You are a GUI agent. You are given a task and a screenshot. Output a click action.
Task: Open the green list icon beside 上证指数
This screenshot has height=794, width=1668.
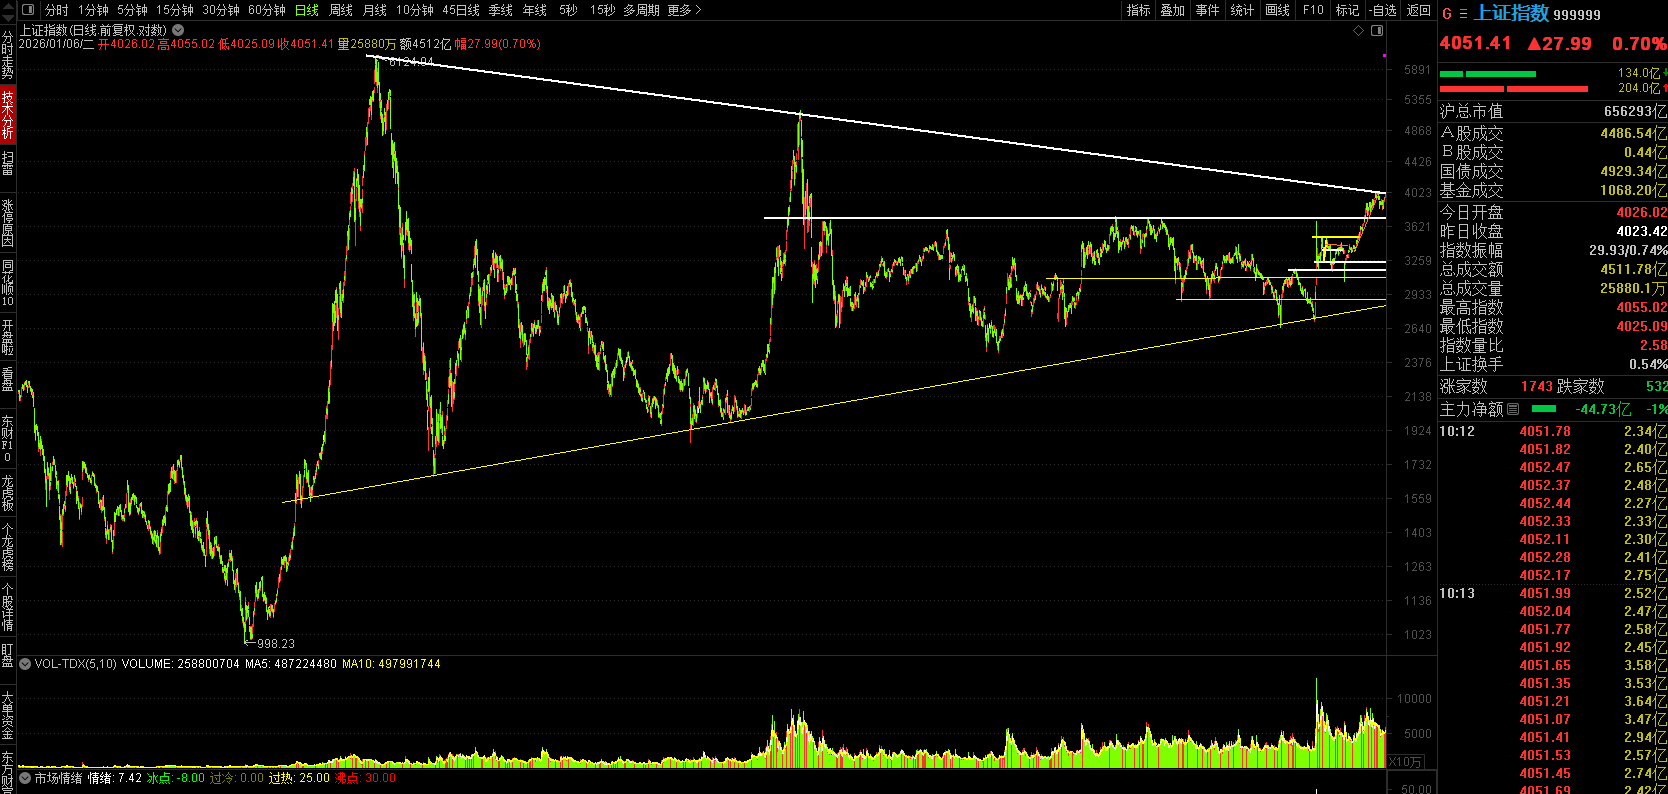[1463, 14]
